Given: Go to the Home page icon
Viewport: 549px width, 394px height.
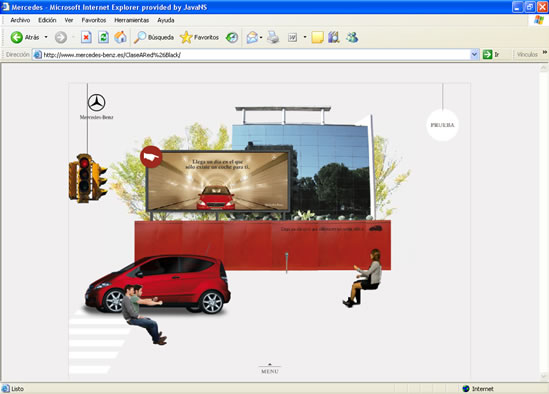Looking at the screenshot, I should click(120, 37).
